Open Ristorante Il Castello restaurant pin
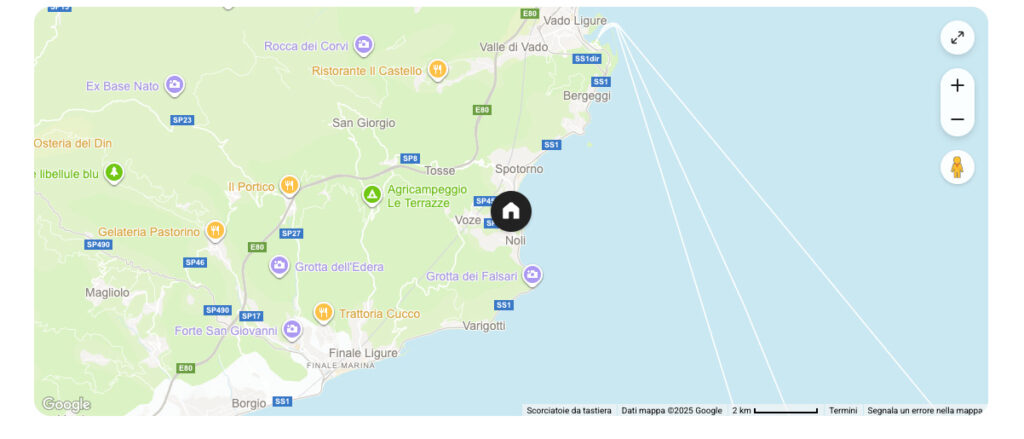This screenshot has width=1024, height=439. pyautogui.click(x=438, y=70)
